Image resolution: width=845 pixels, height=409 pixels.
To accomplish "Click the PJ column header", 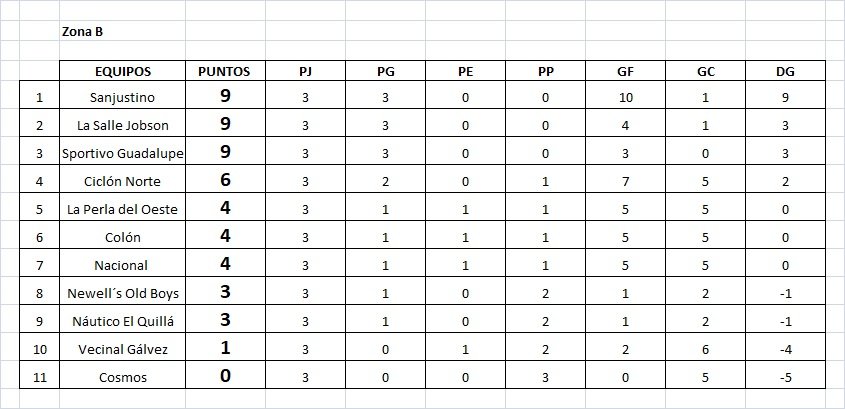I will point(304,71).
